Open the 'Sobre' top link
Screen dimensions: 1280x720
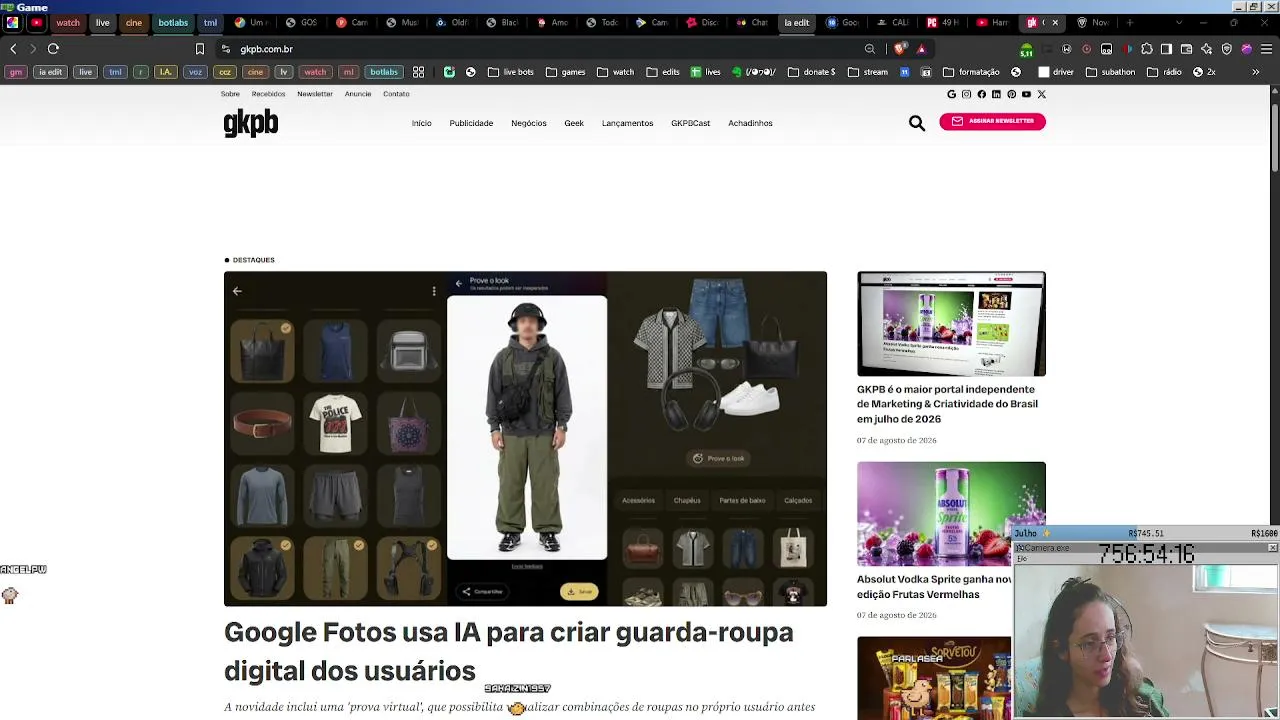point(230,94)
